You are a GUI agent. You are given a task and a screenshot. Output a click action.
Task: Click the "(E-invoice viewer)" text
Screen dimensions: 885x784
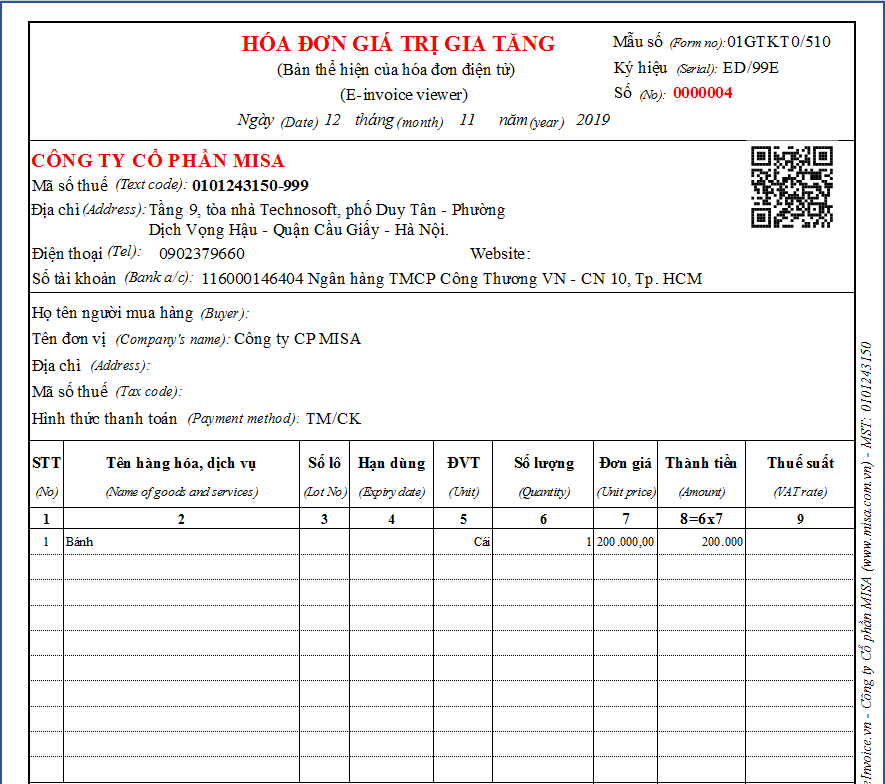click(x=404, y=95)
